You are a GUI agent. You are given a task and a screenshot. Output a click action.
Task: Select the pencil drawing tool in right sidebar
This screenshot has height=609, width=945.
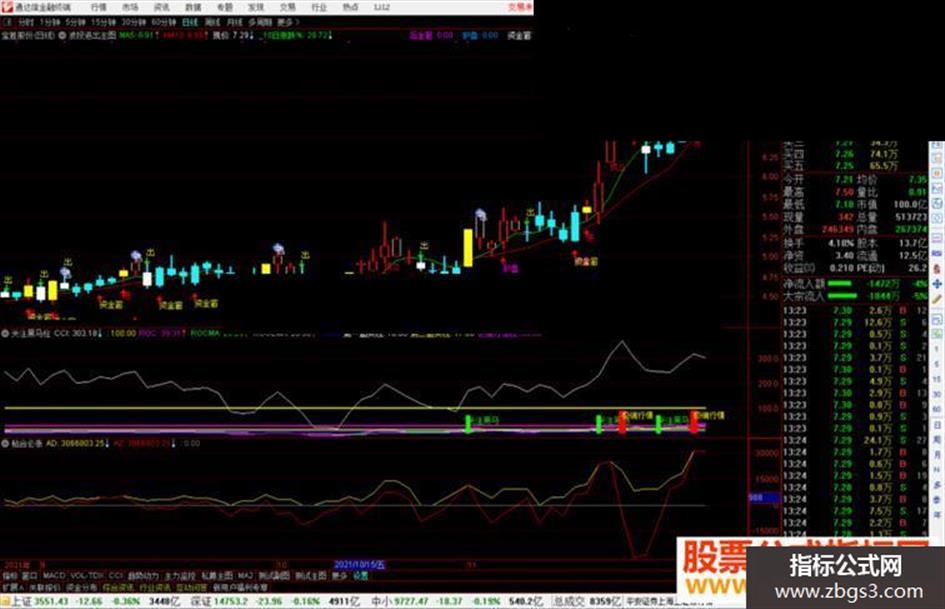[937, 299]
